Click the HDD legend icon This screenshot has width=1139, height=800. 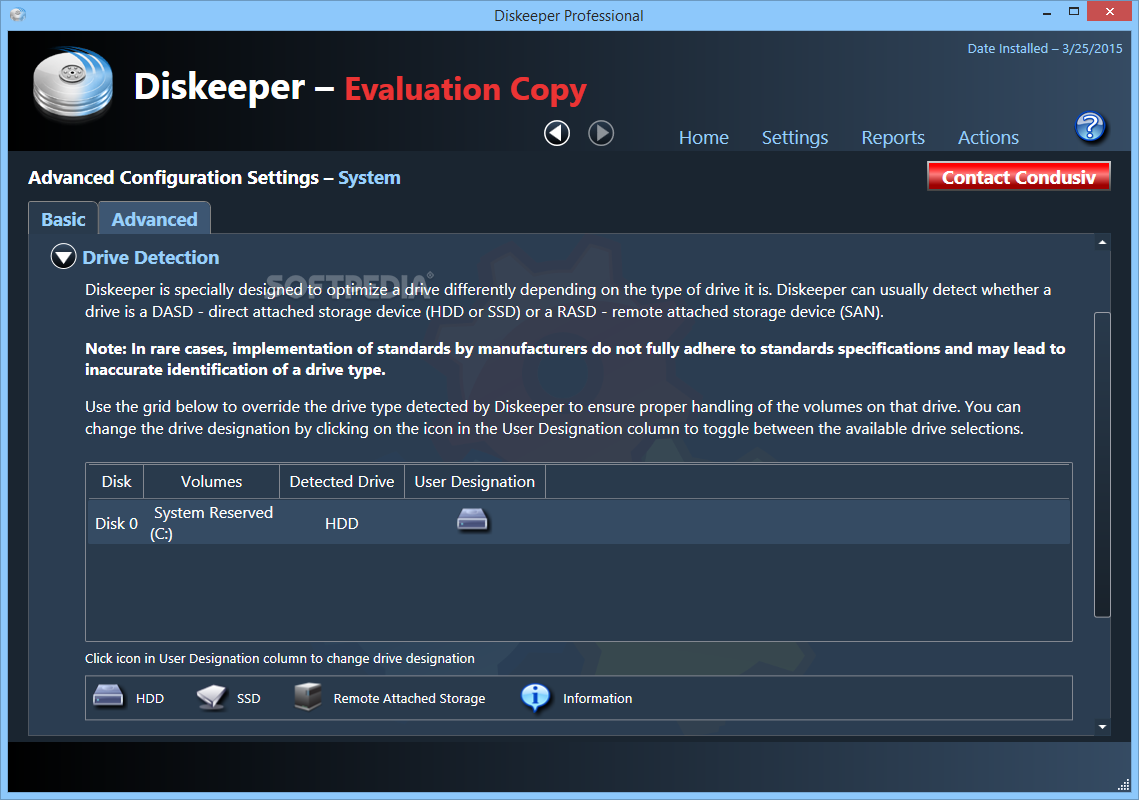tap(108, 695)
